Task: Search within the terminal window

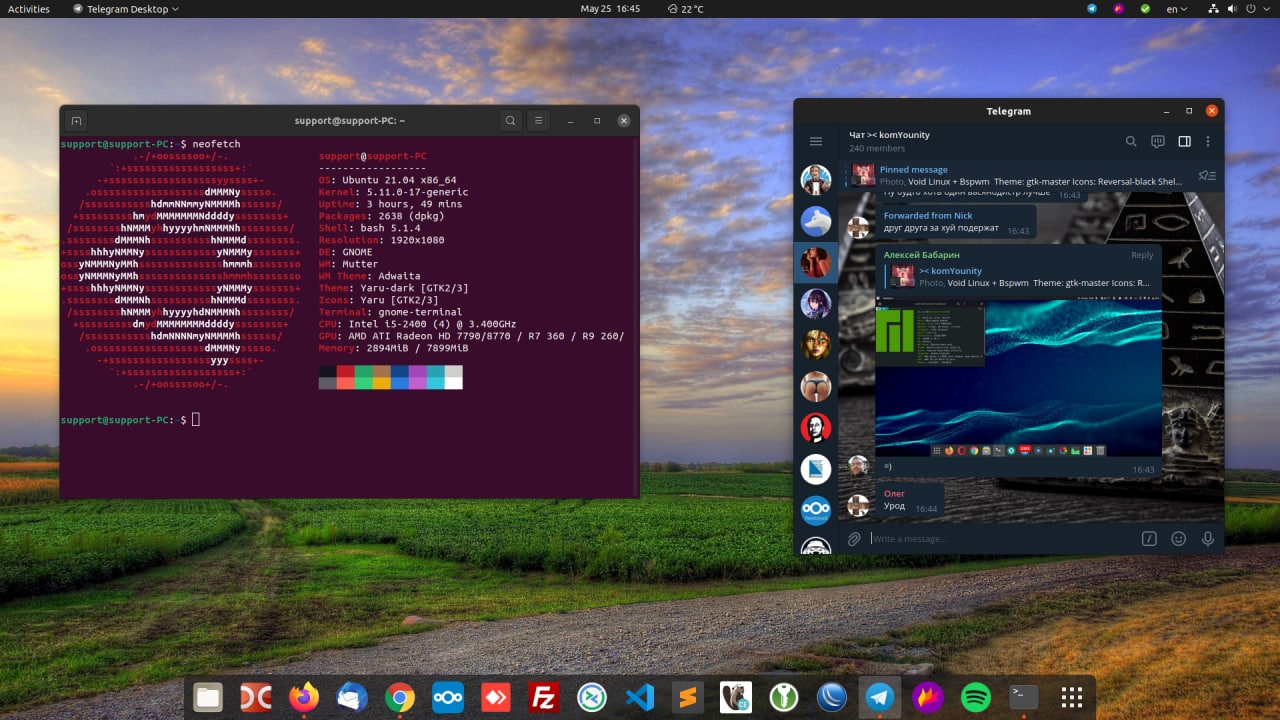Action: pyautogui.click(x=511, y=121)
